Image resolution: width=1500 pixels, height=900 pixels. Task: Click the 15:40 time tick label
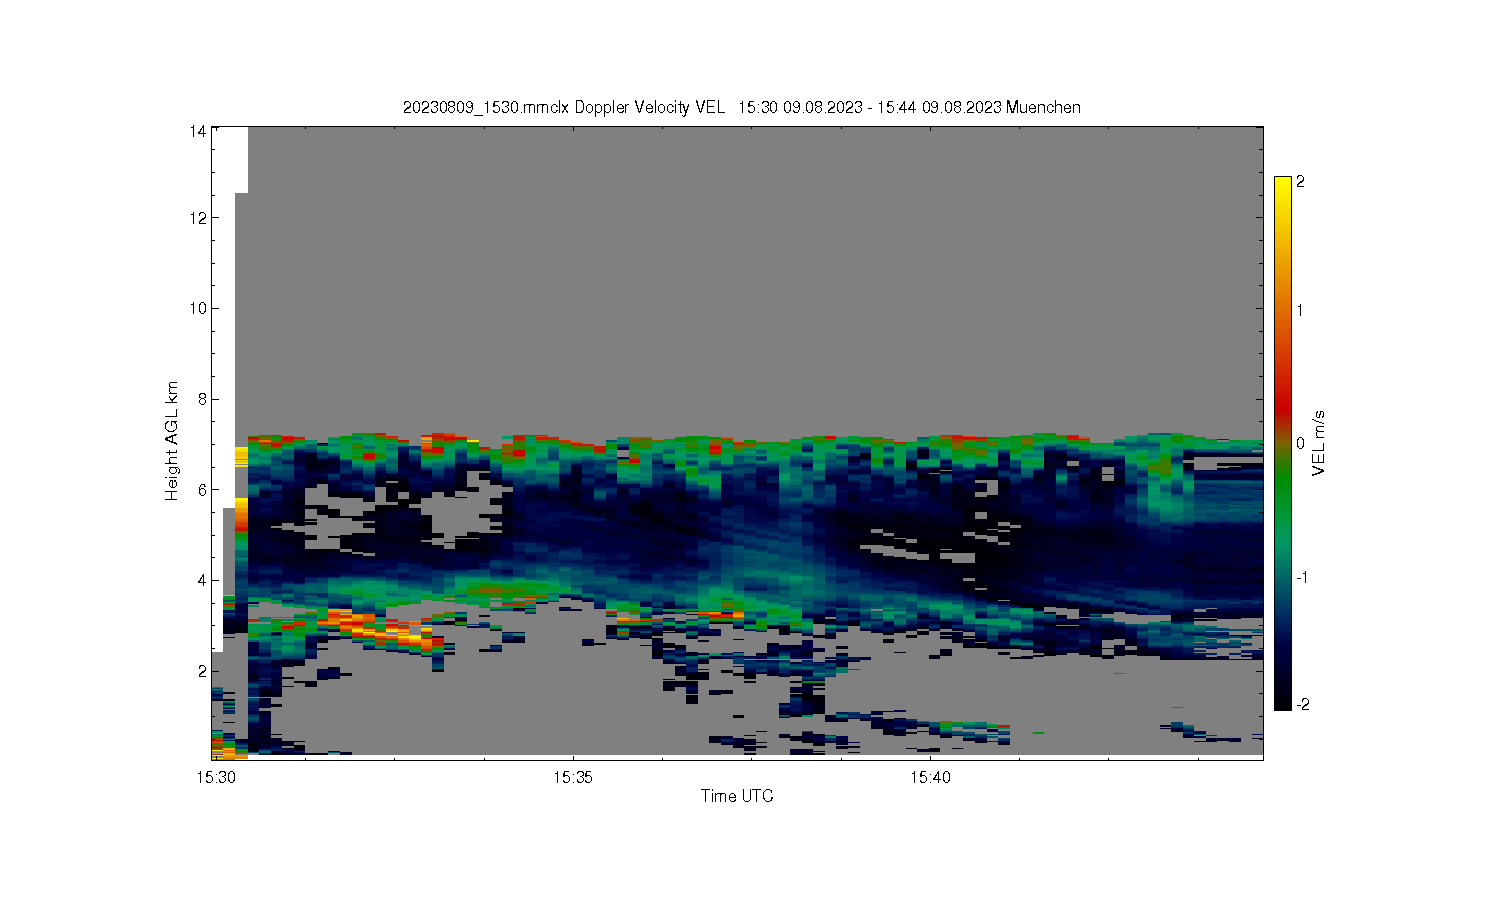click(930, 777)
